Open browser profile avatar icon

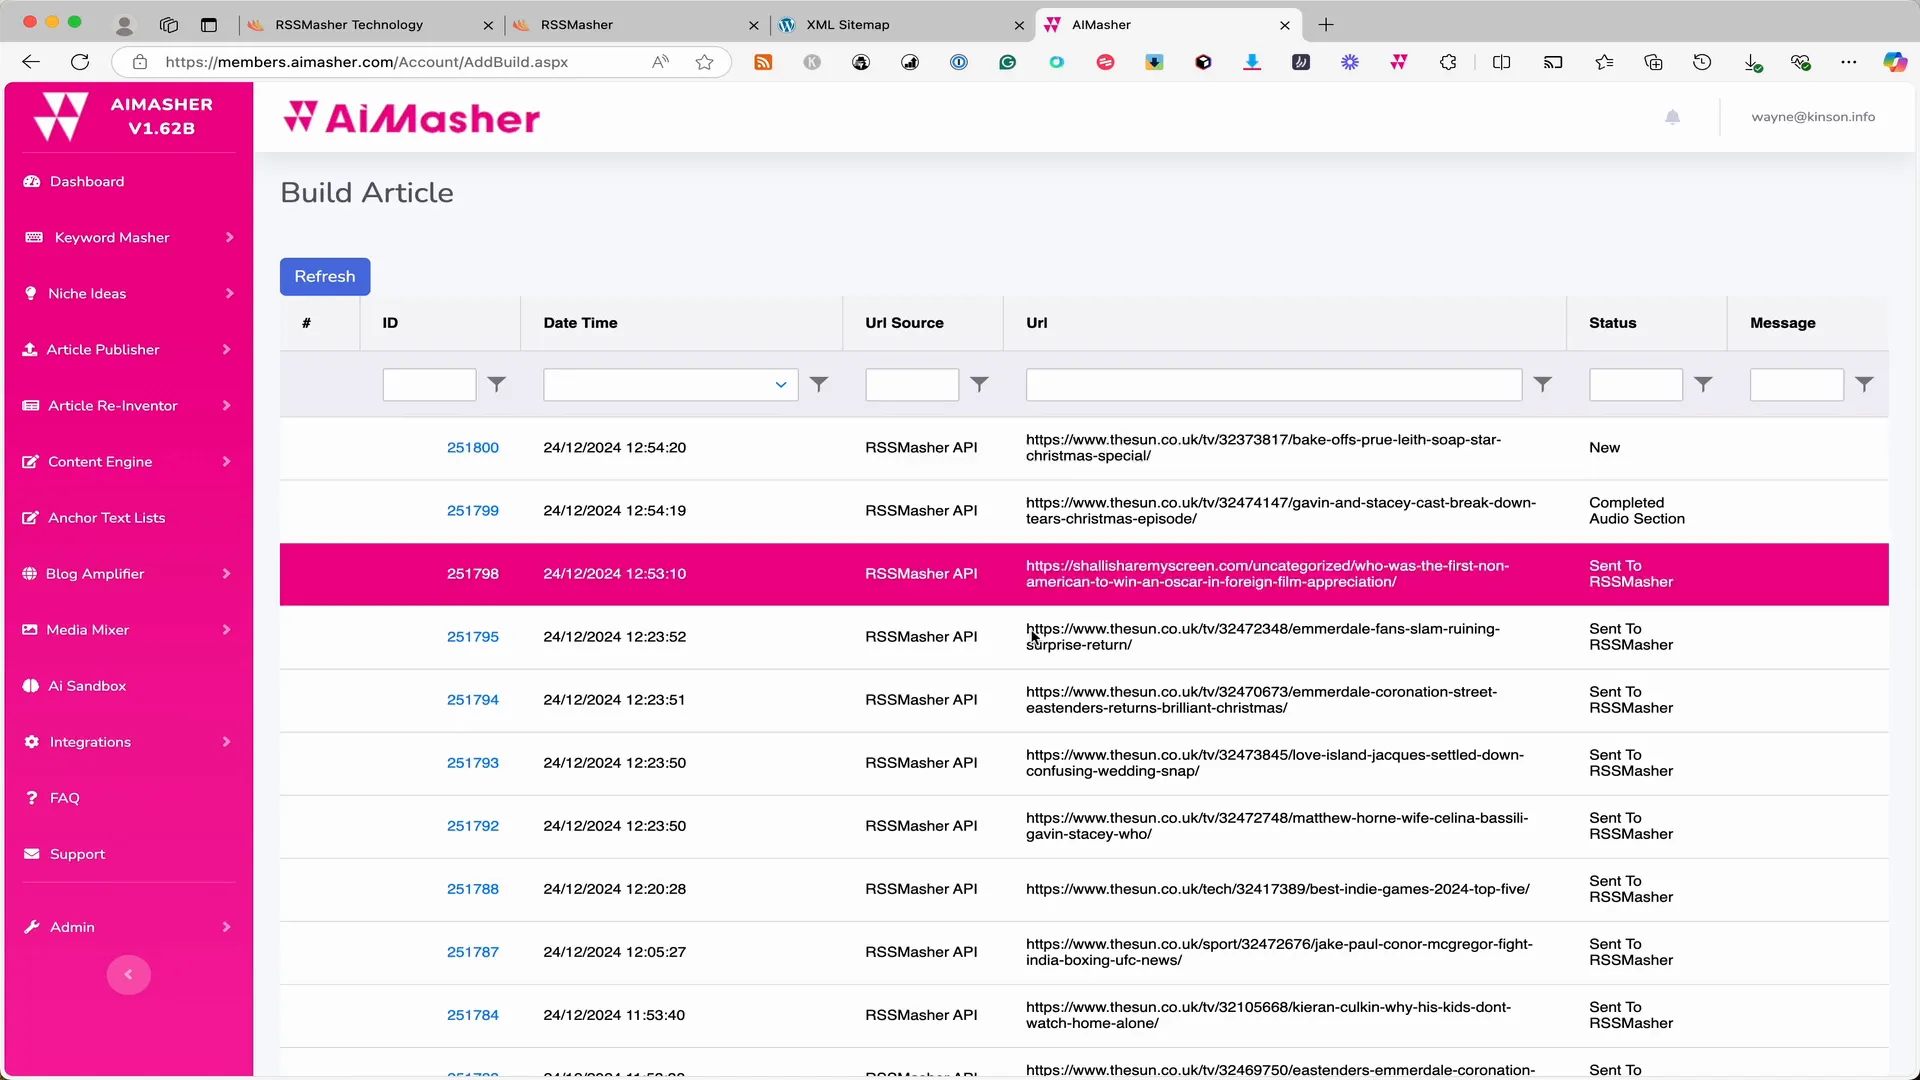pos(124,25)
